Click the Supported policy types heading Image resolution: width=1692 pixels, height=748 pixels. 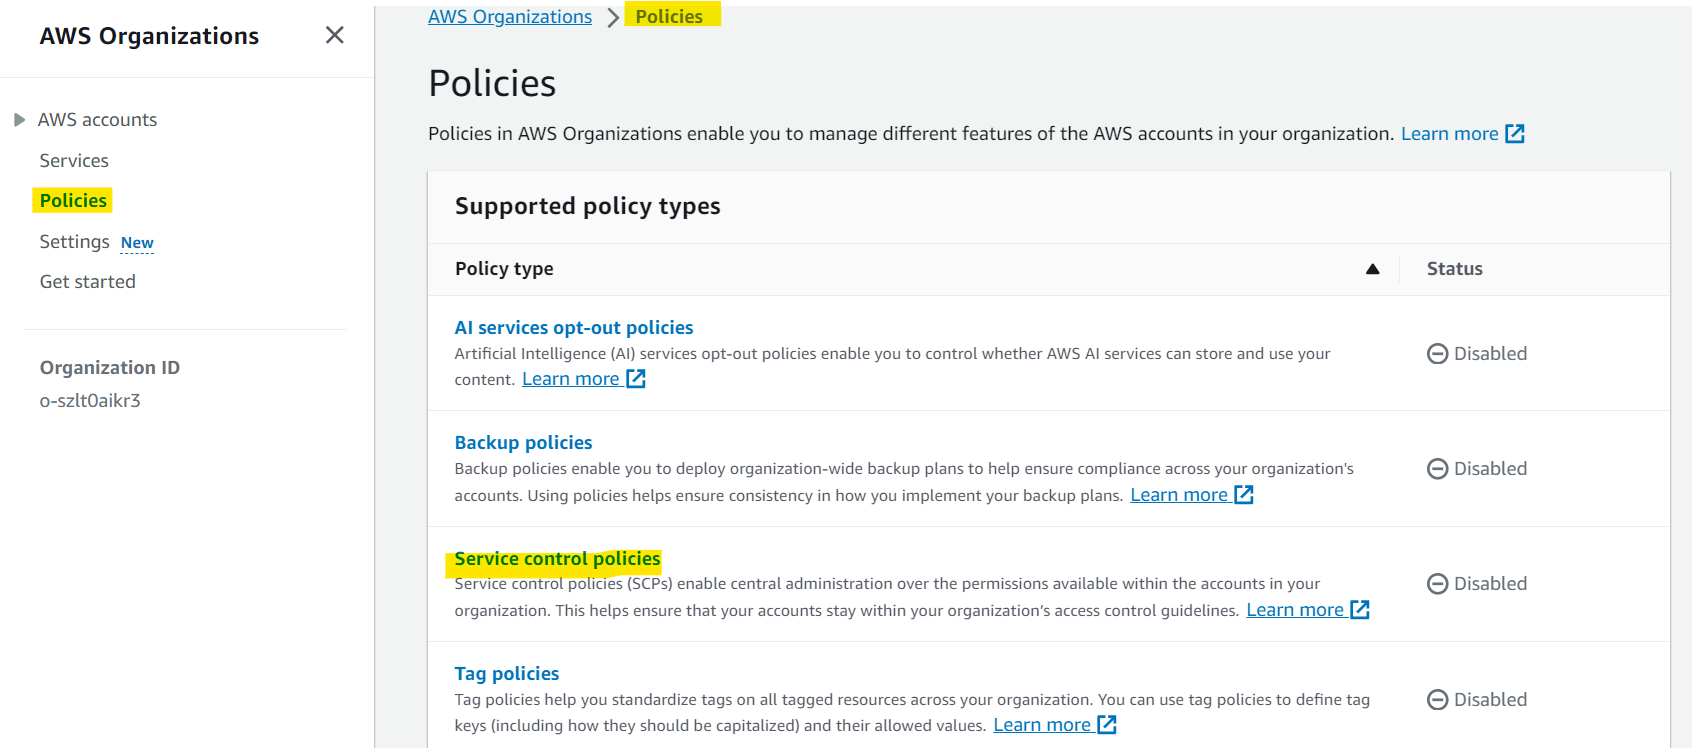click(x=588, y=206)
